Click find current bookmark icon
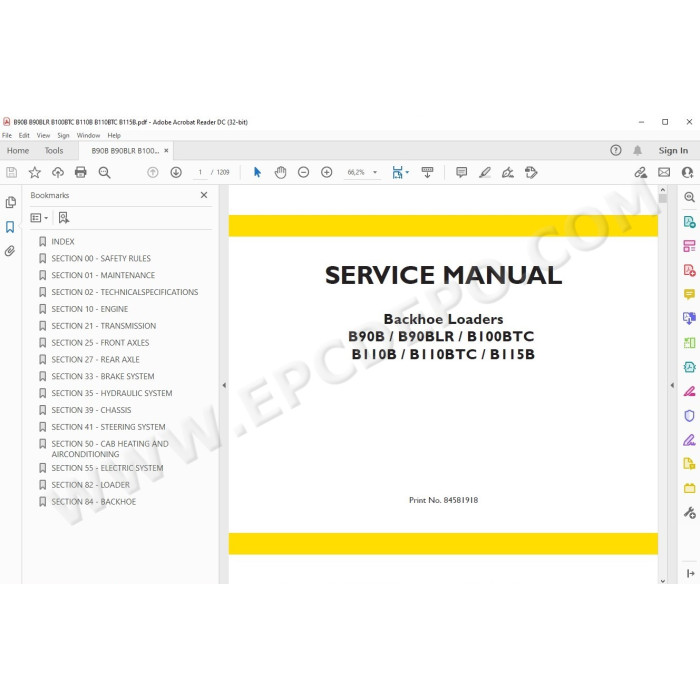 coord(64,218)
